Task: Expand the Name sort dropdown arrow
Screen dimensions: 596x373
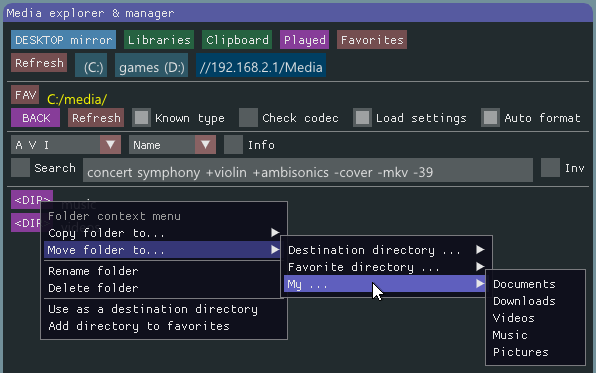Action: tap(206, 145)
